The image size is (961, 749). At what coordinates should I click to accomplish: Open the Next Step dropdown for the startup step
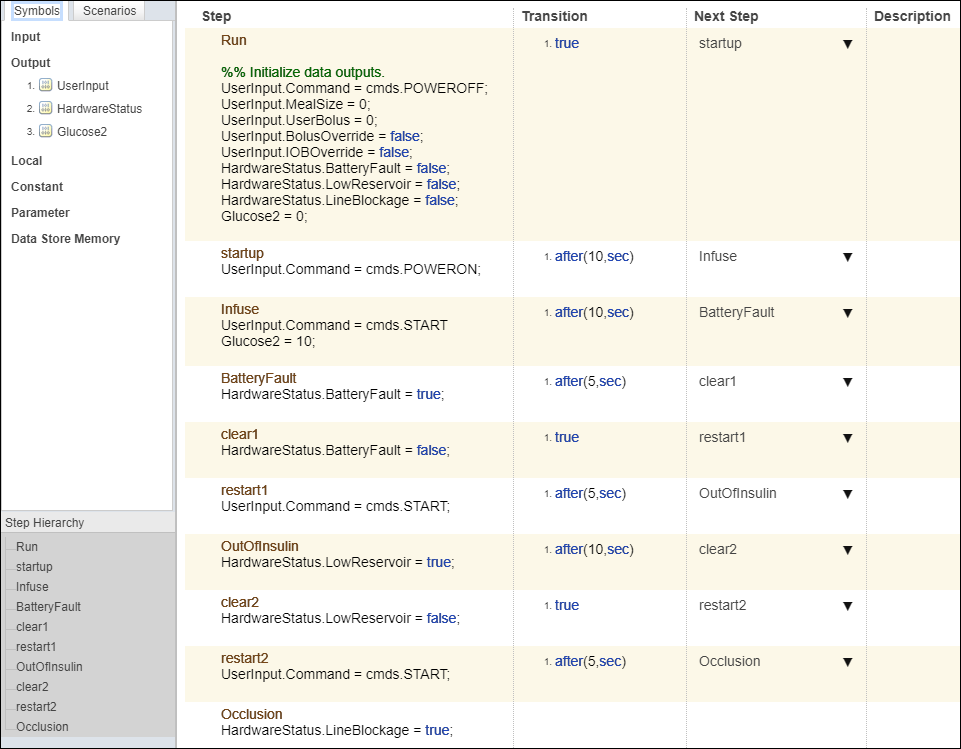(847, 256)
